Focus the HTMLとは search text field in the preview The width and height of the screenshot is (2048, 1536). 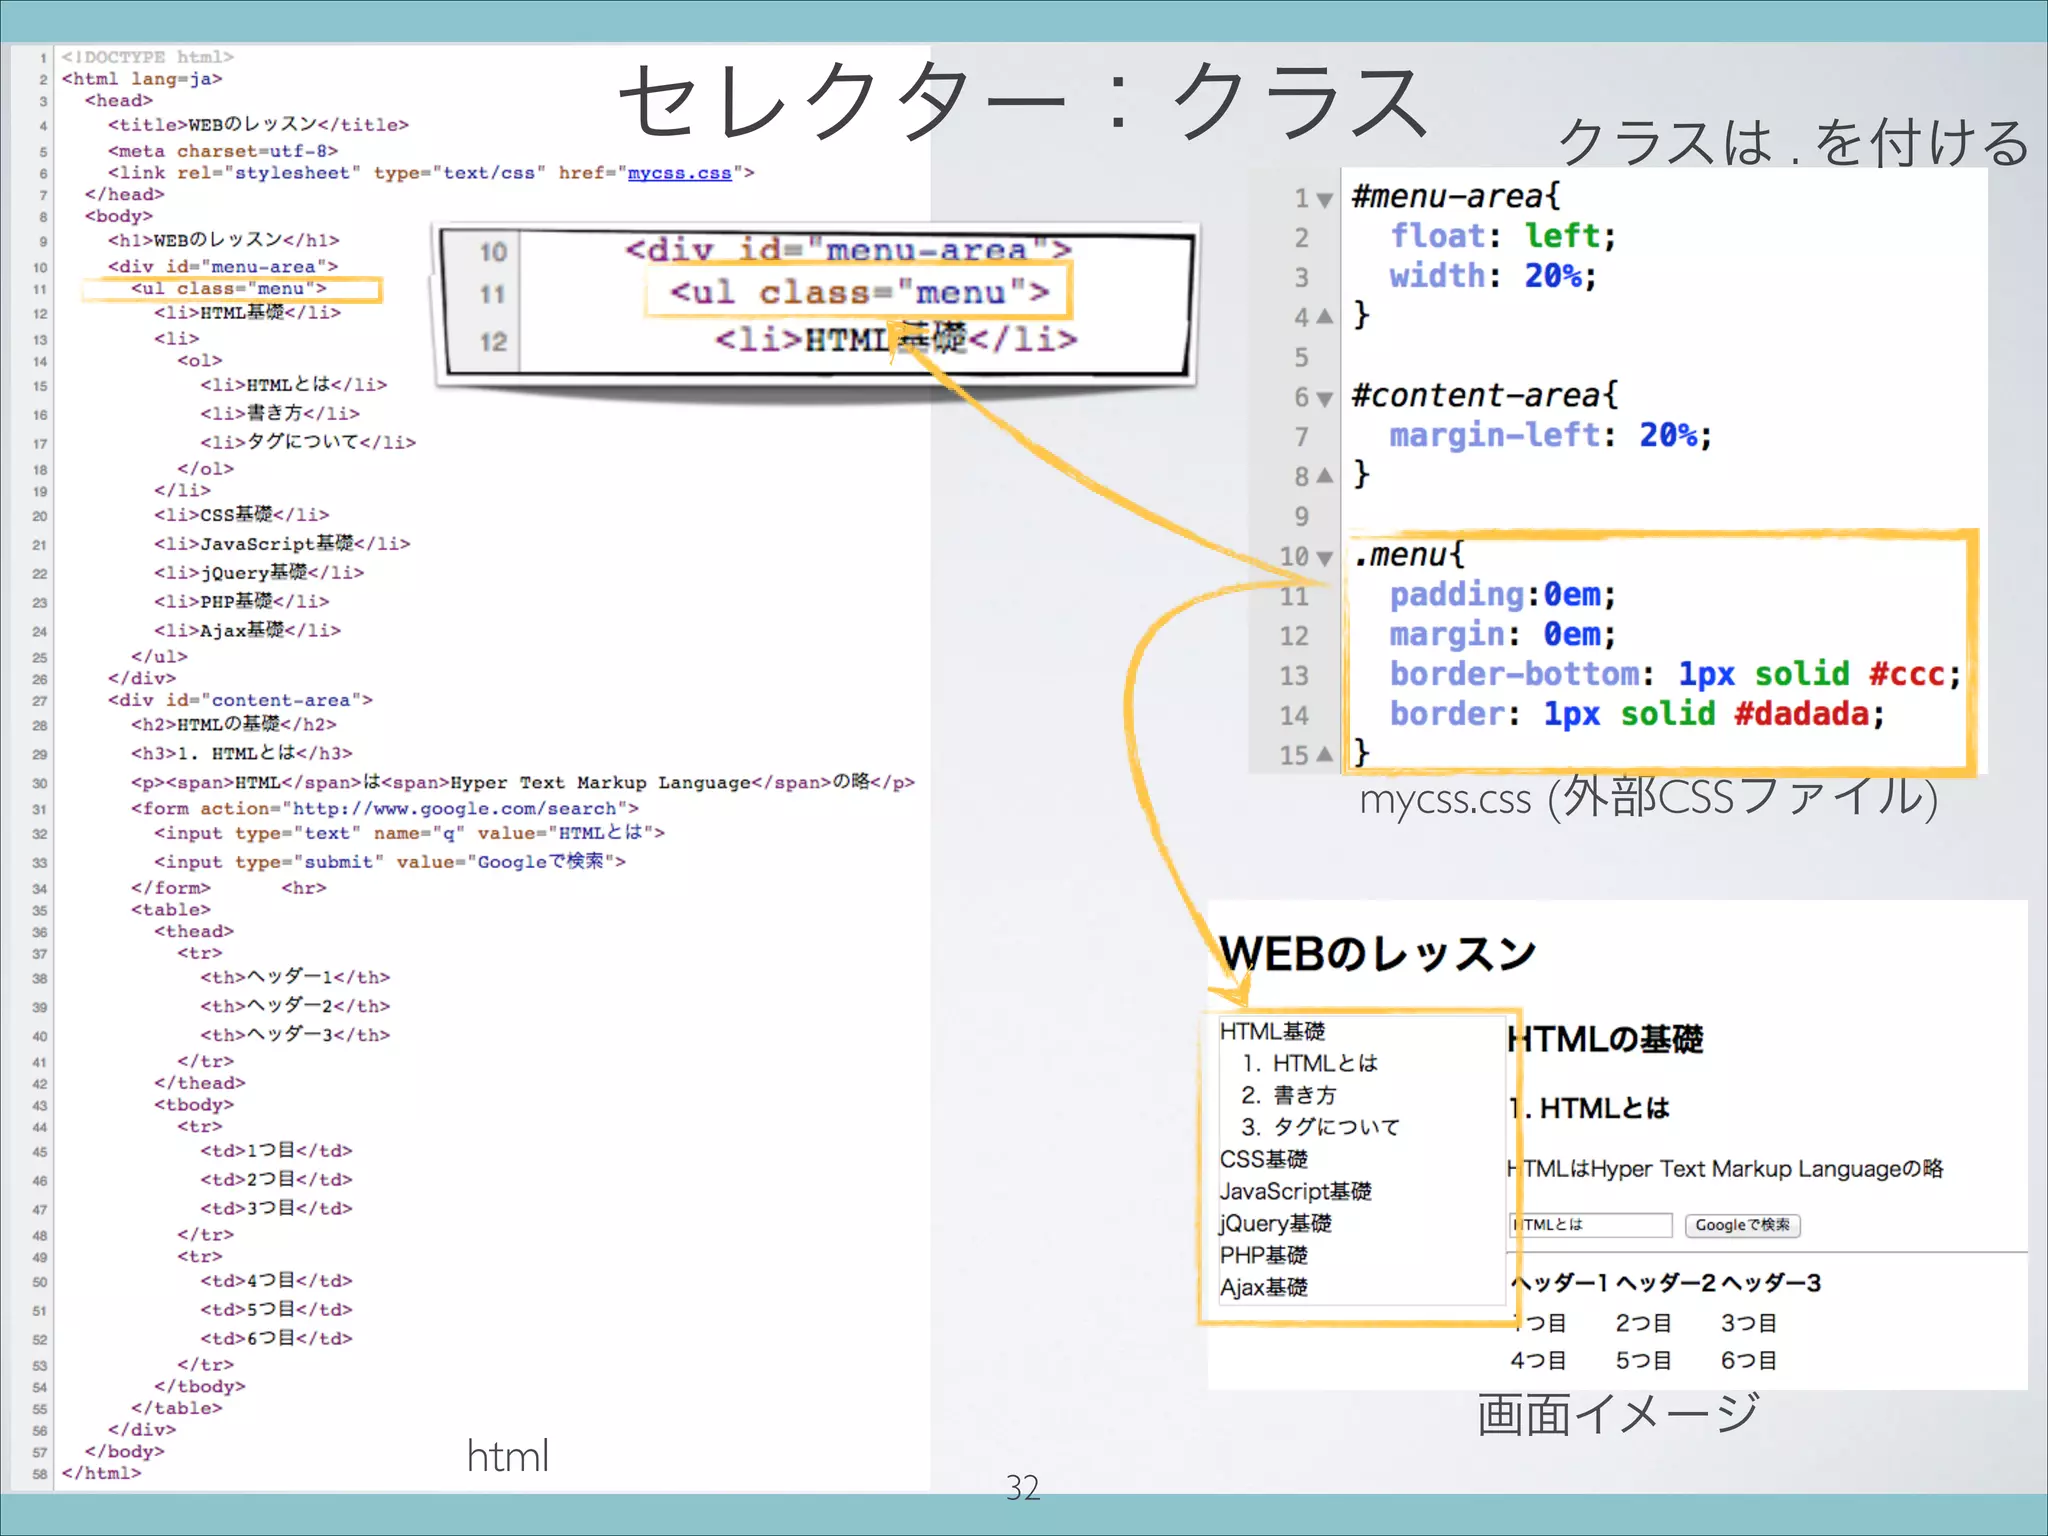click(x=1590, y=1225)
